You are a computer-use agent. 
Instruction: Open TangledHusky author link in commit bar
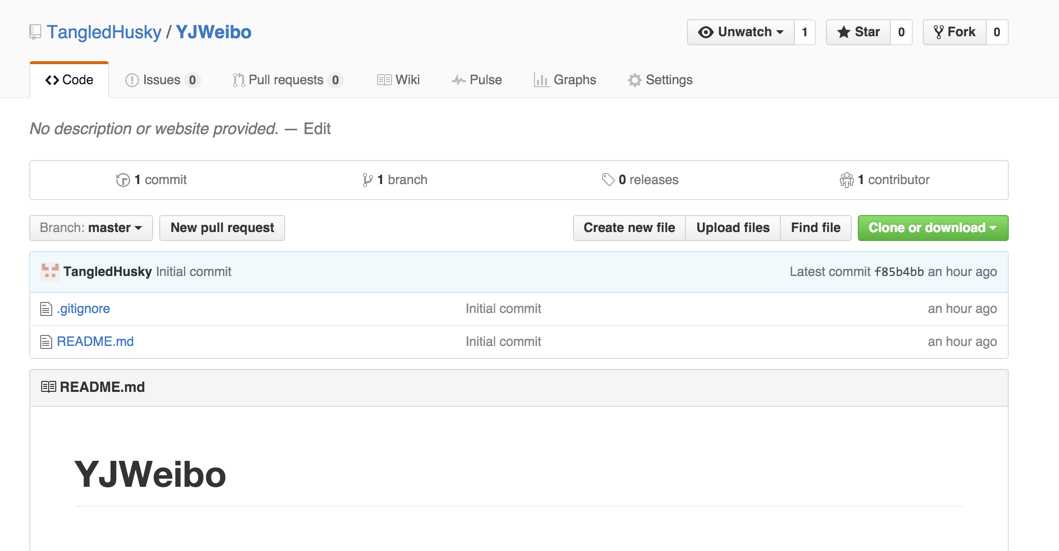click(x=107, y=271)
